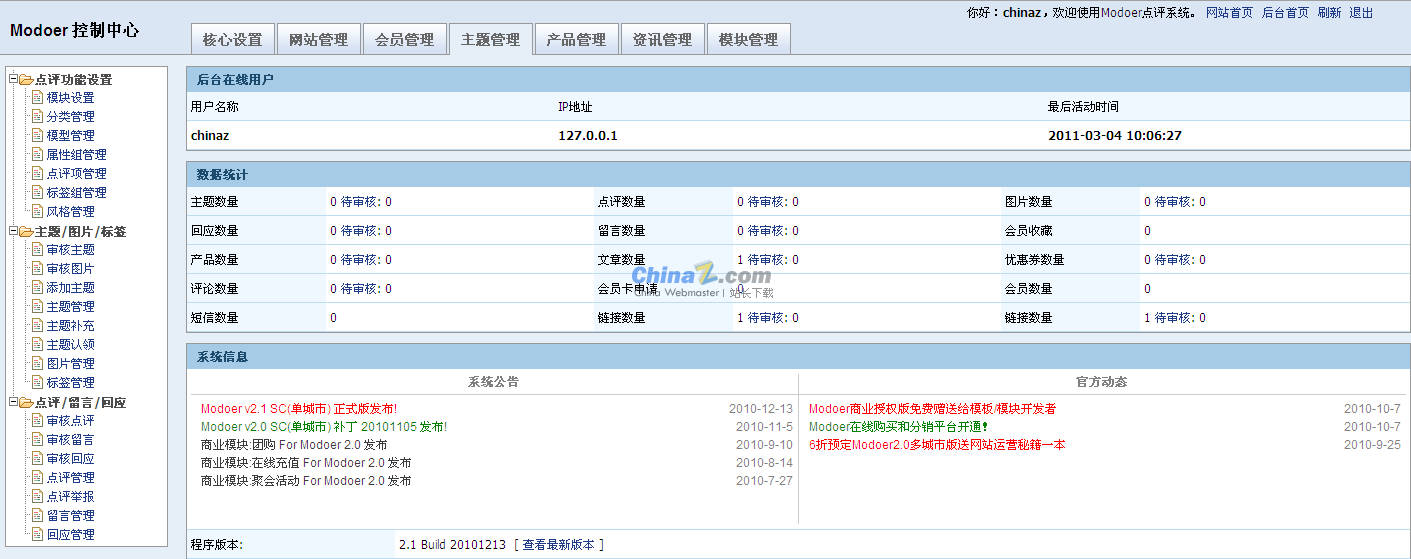Click the page icon beside 风格管理
Viewport: 1411px width, 559px height.
[38, 212]
